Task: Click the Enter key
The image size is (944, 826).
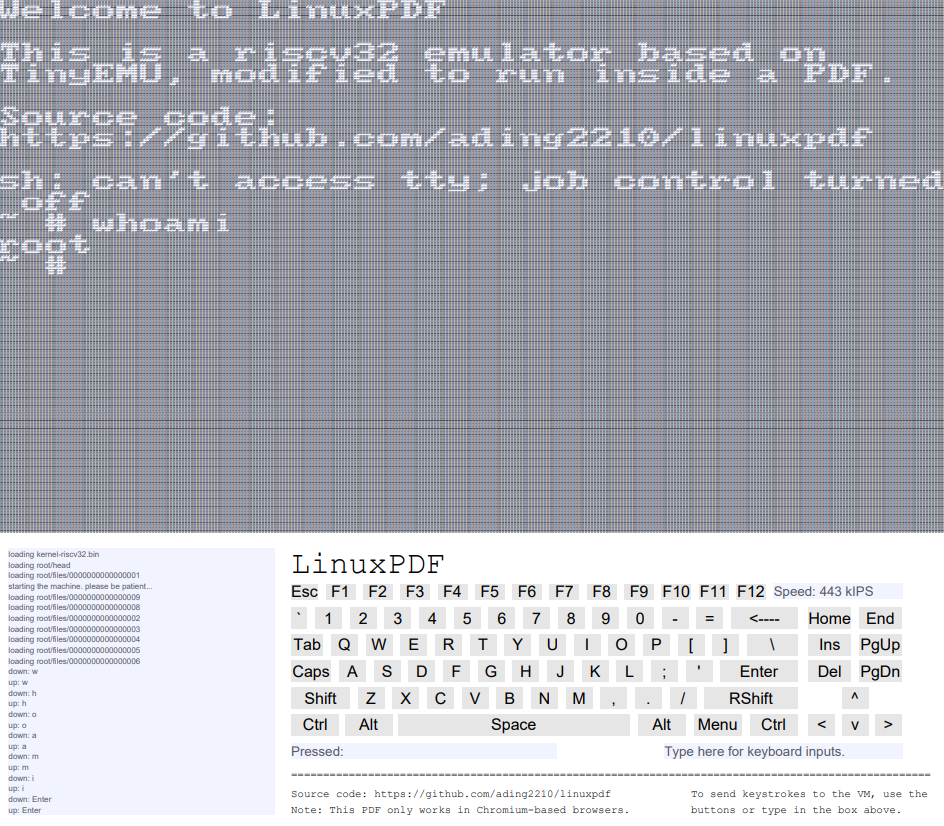Action: click(759, 671)
